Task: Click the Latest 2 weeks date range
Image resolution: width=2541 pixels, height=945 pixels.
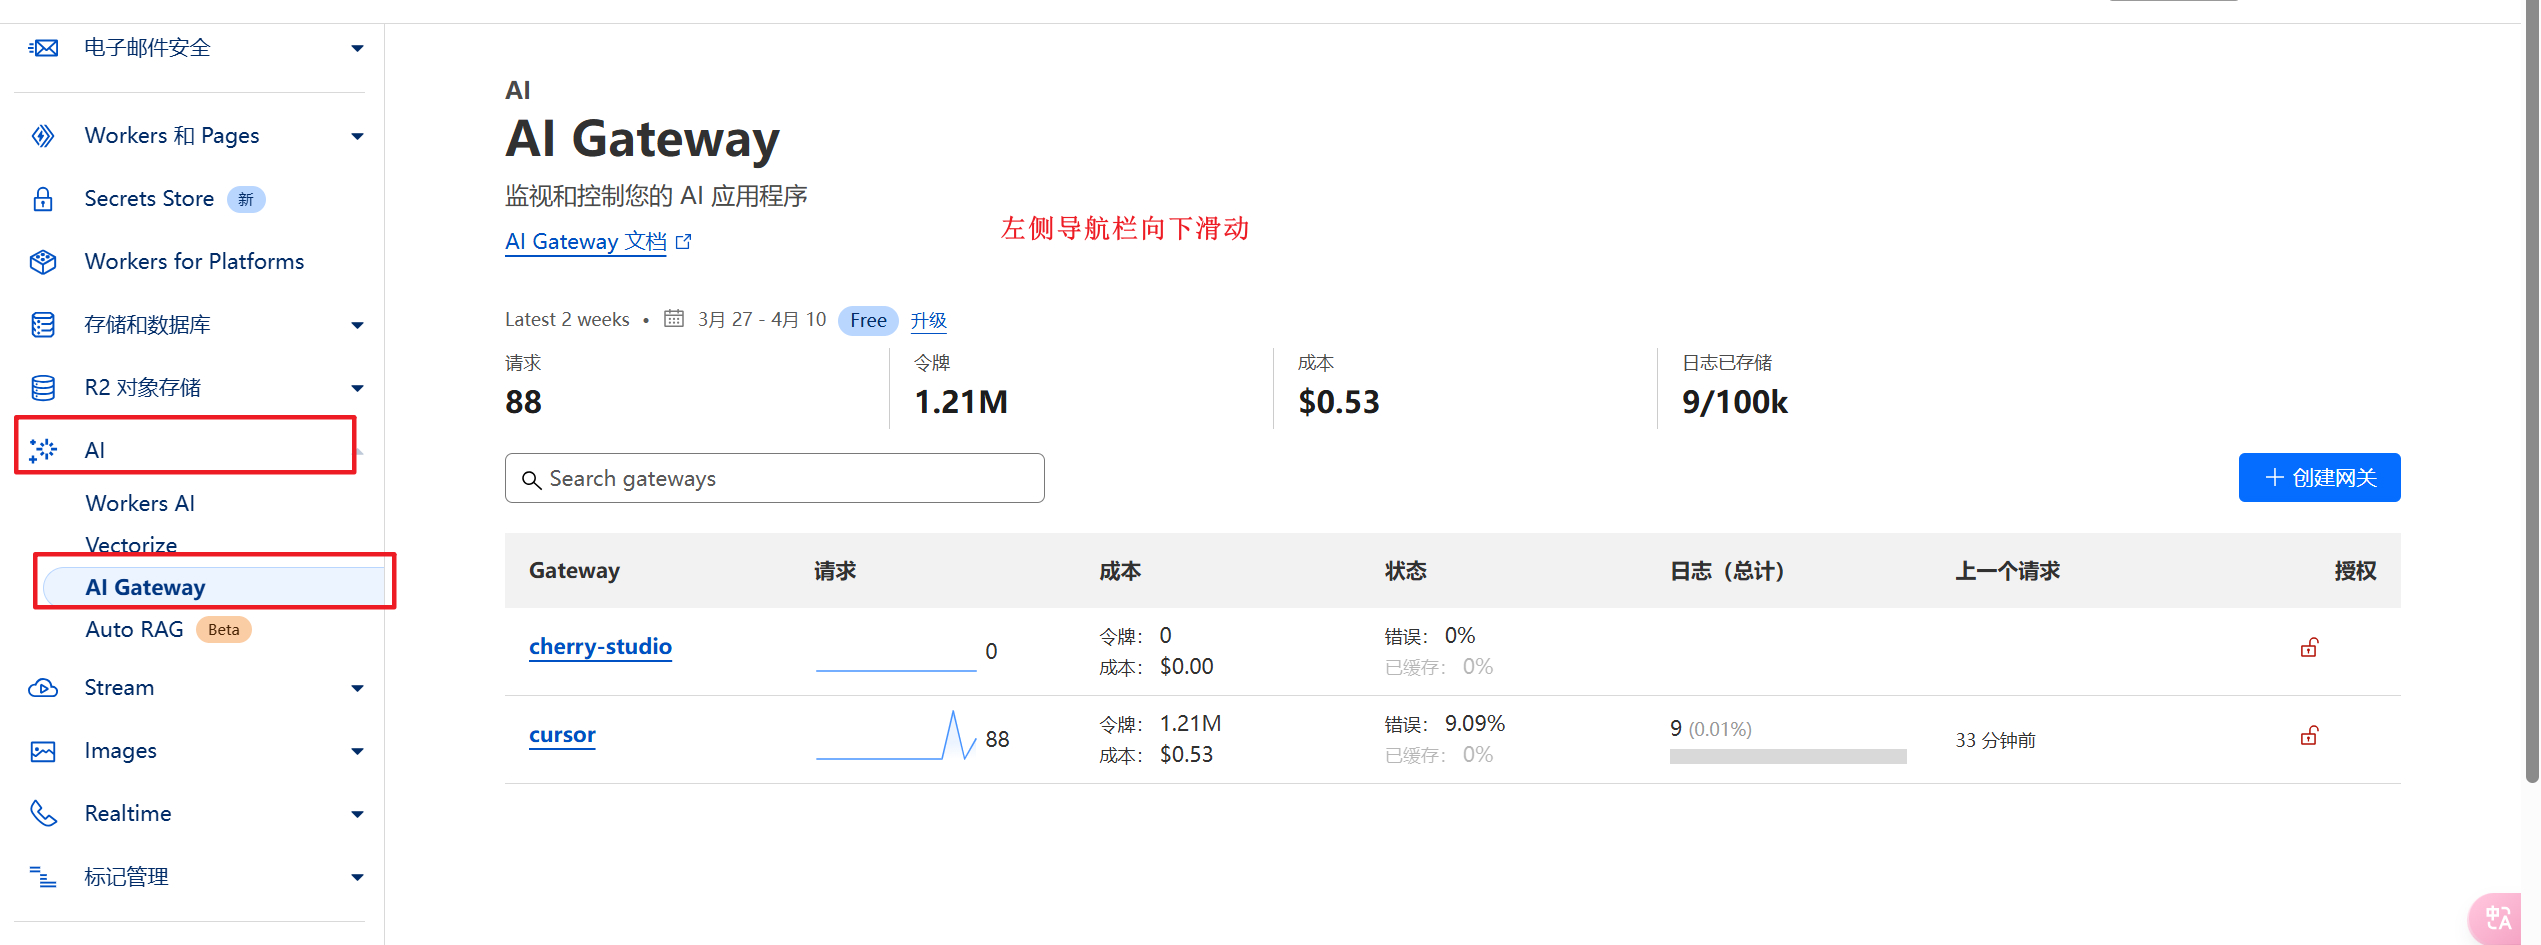Action: [x=567, y=319]
